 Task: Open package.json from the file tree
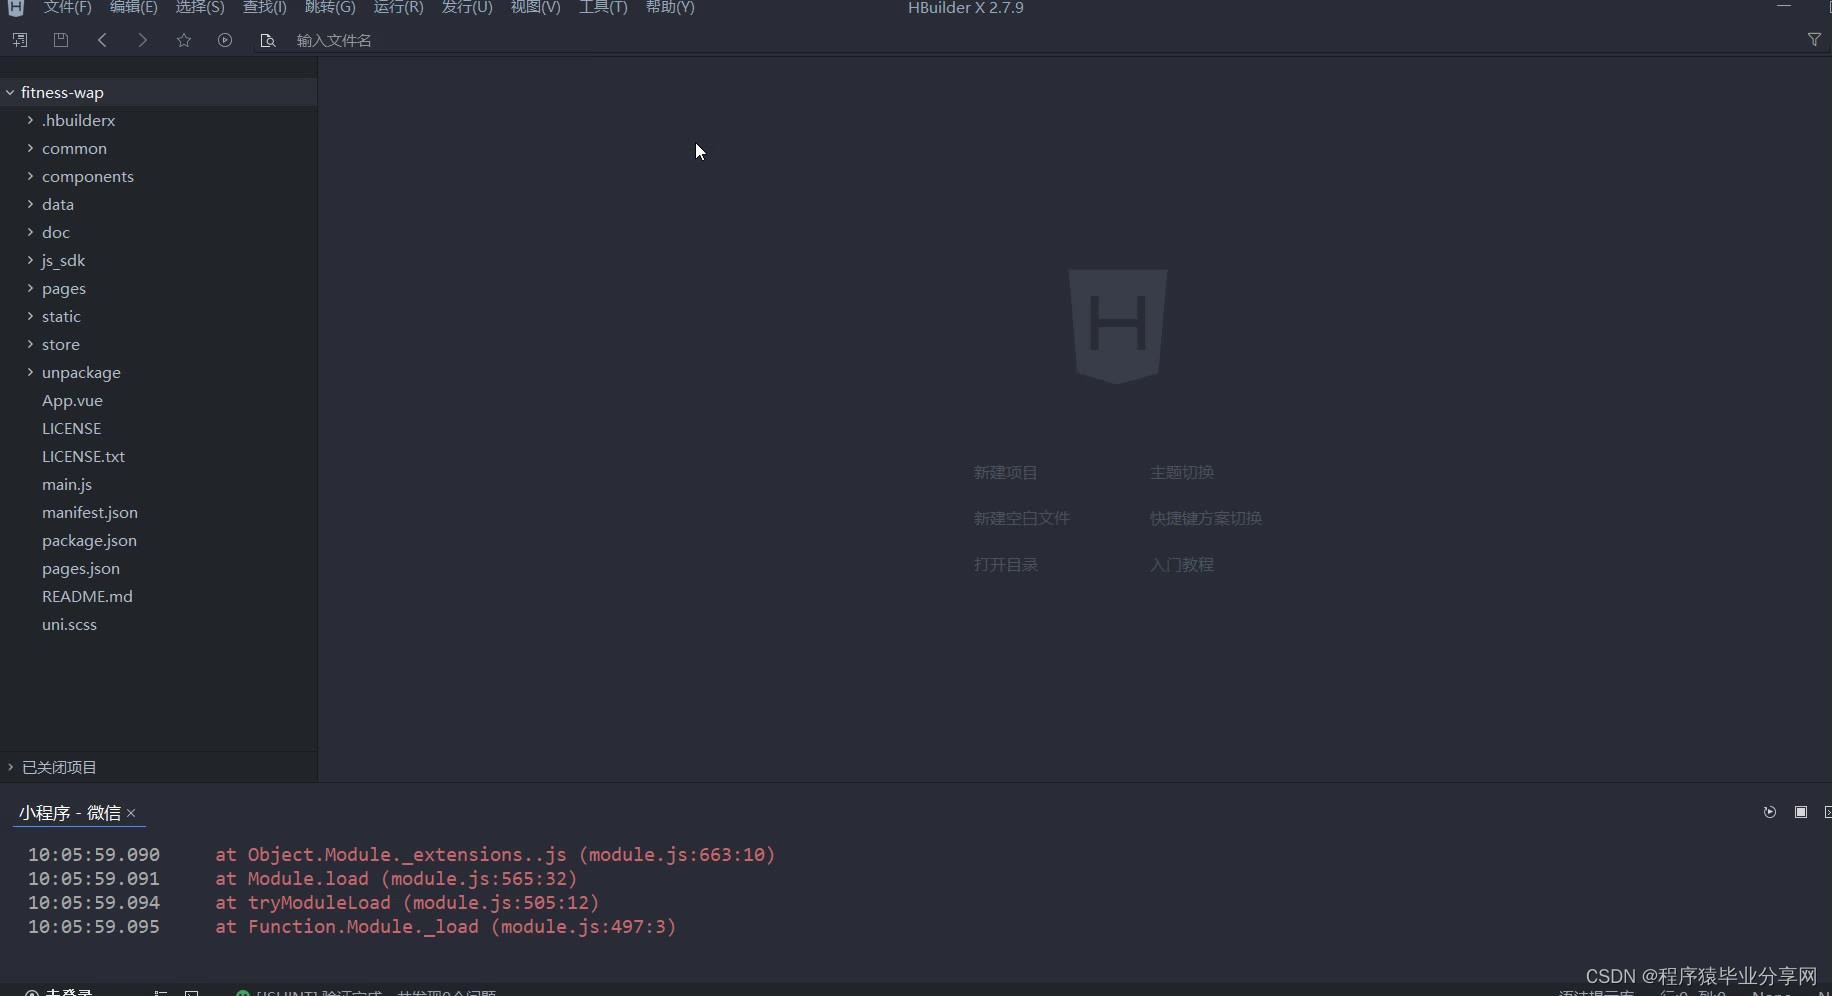click(89, 540)
